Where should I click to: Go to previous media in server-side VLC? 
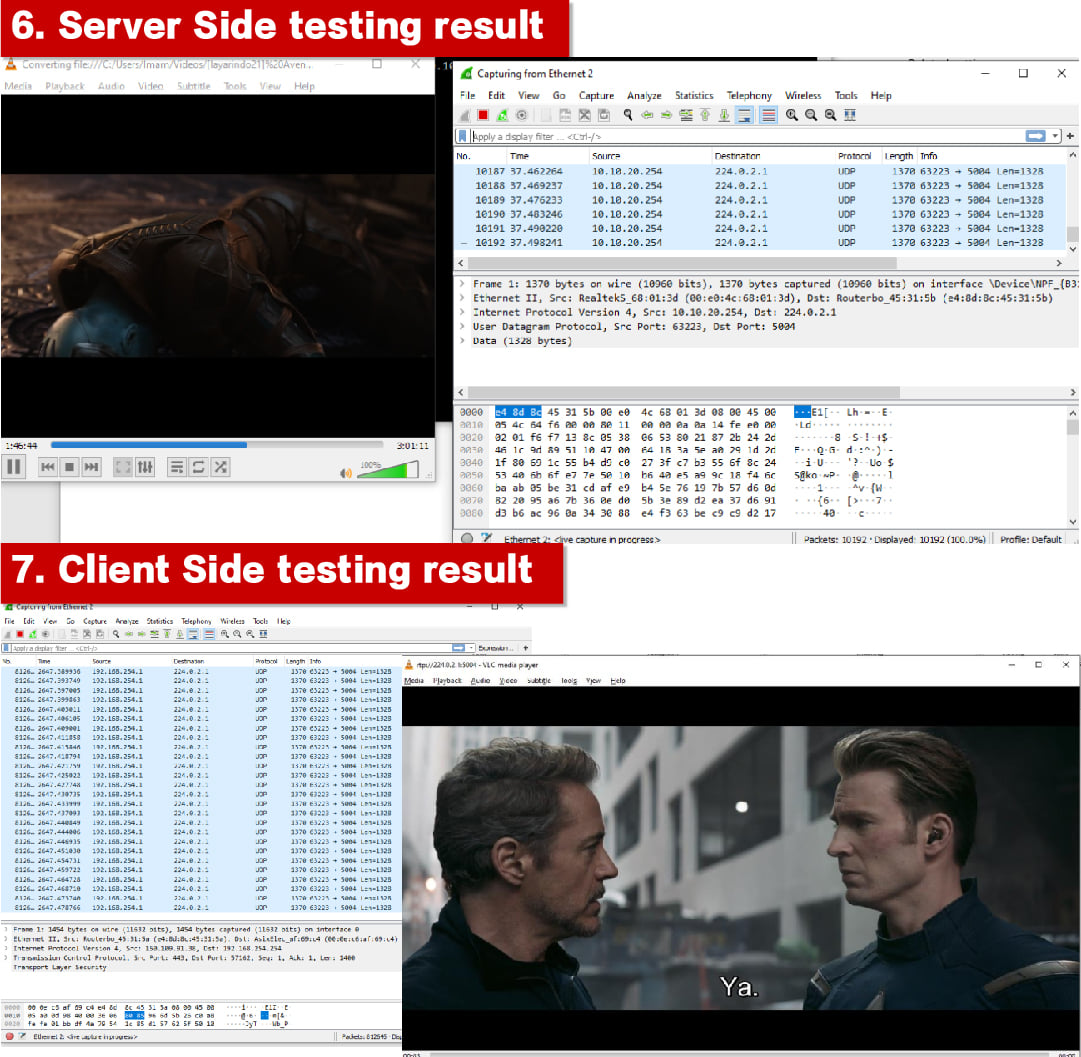48,467
